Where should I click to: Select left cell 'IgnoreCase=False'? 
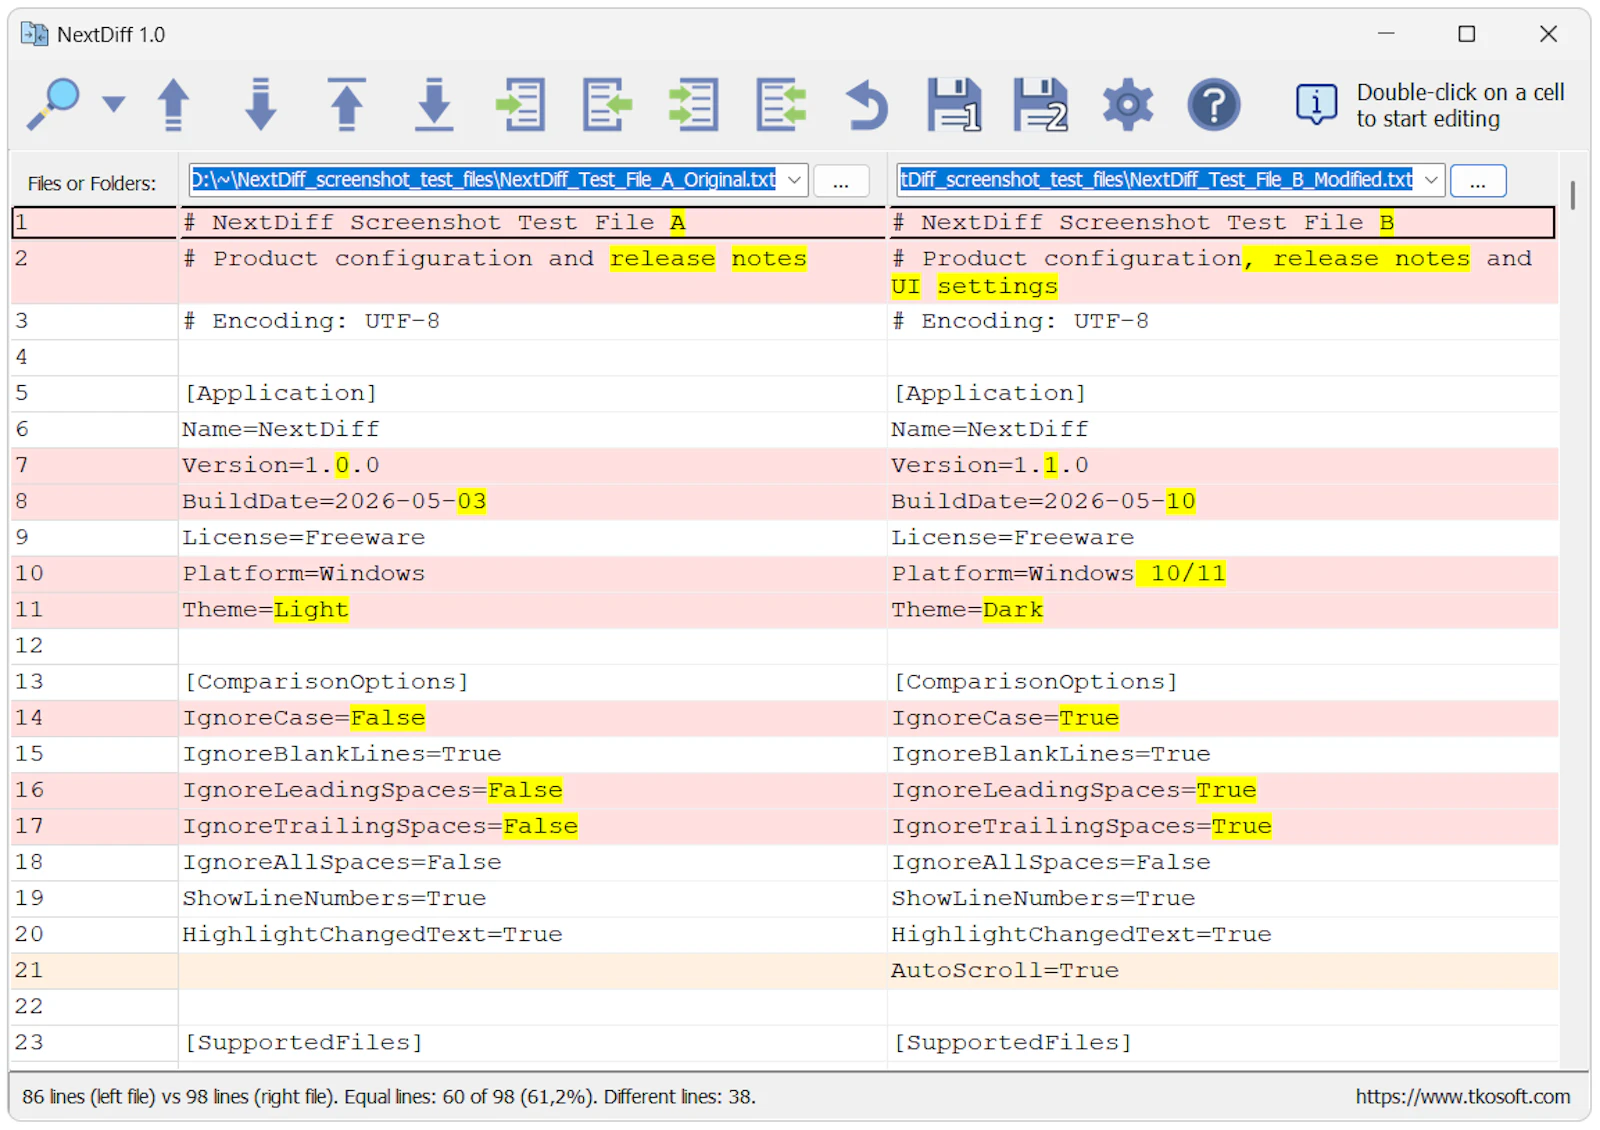(533, 718)
